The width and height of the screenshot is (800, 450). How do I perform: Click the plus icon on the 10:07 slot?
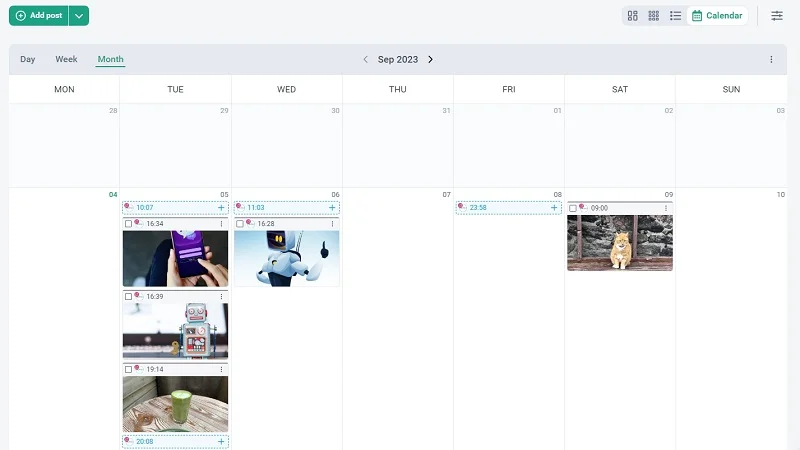(x=221, y=208)
